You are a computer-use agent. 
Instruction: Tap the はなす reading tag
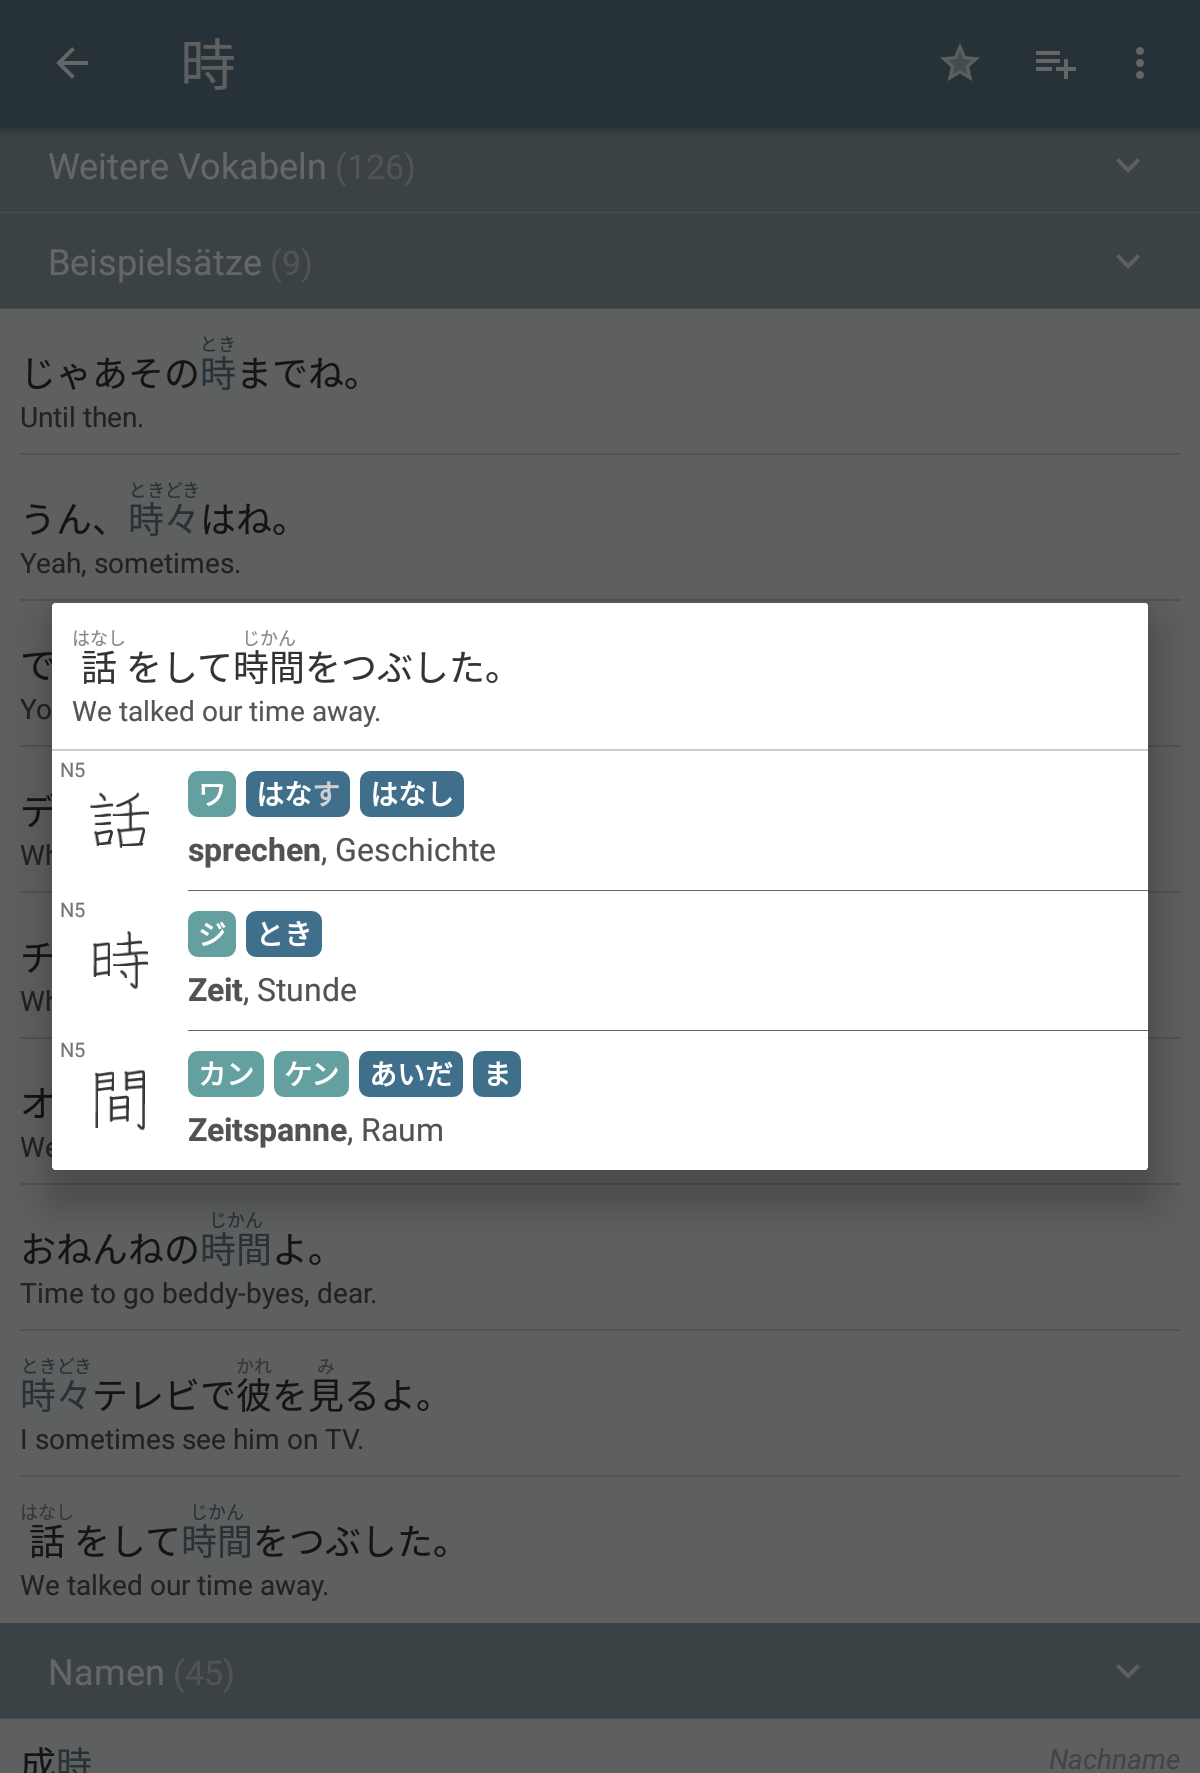coord(298,794)
